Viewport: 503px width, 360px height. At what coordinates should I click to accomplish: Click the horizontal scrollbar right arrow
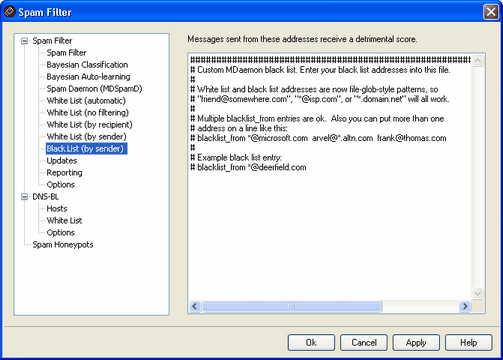coord(464,306)
